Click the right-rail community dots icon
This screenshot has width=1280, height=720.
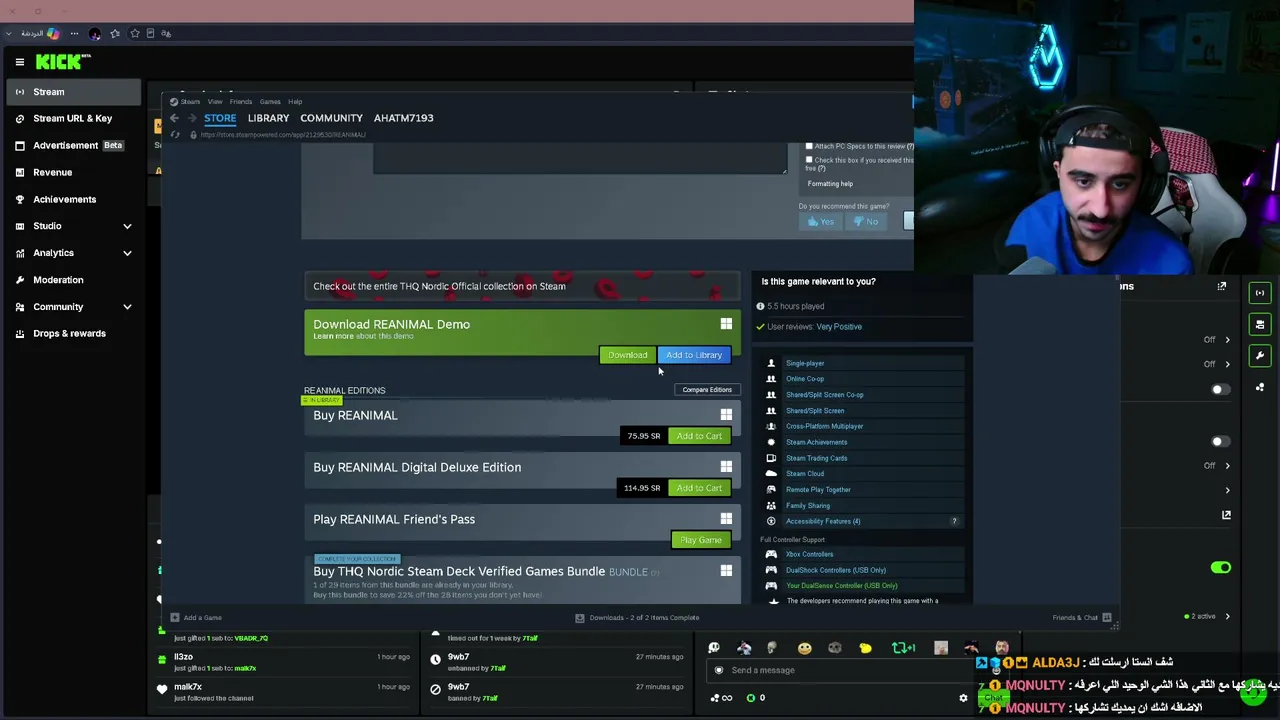tap(1260, 387)
